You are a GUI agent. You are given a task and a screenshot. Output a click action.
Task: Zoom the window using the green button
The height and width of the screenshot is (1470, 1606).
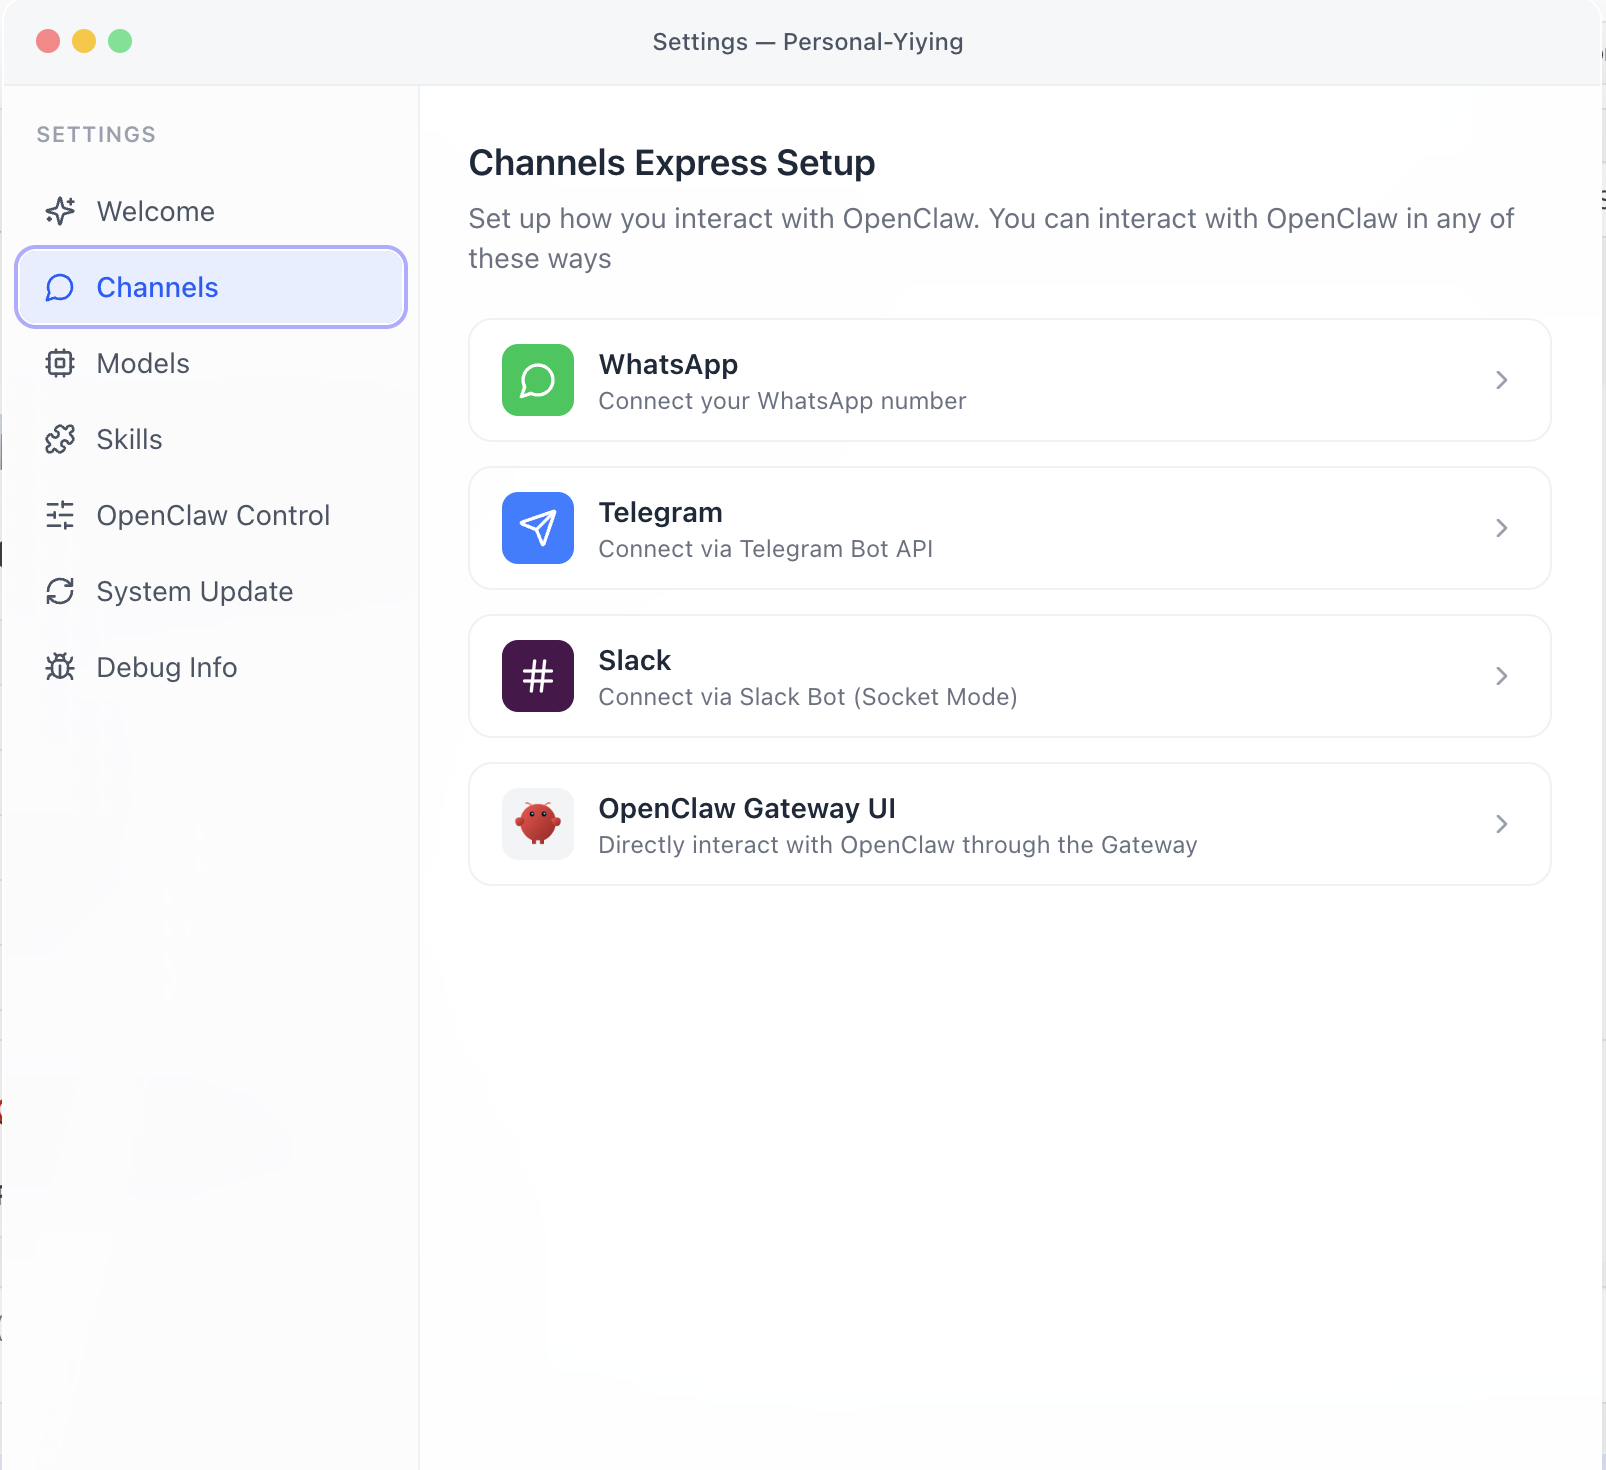120,41
